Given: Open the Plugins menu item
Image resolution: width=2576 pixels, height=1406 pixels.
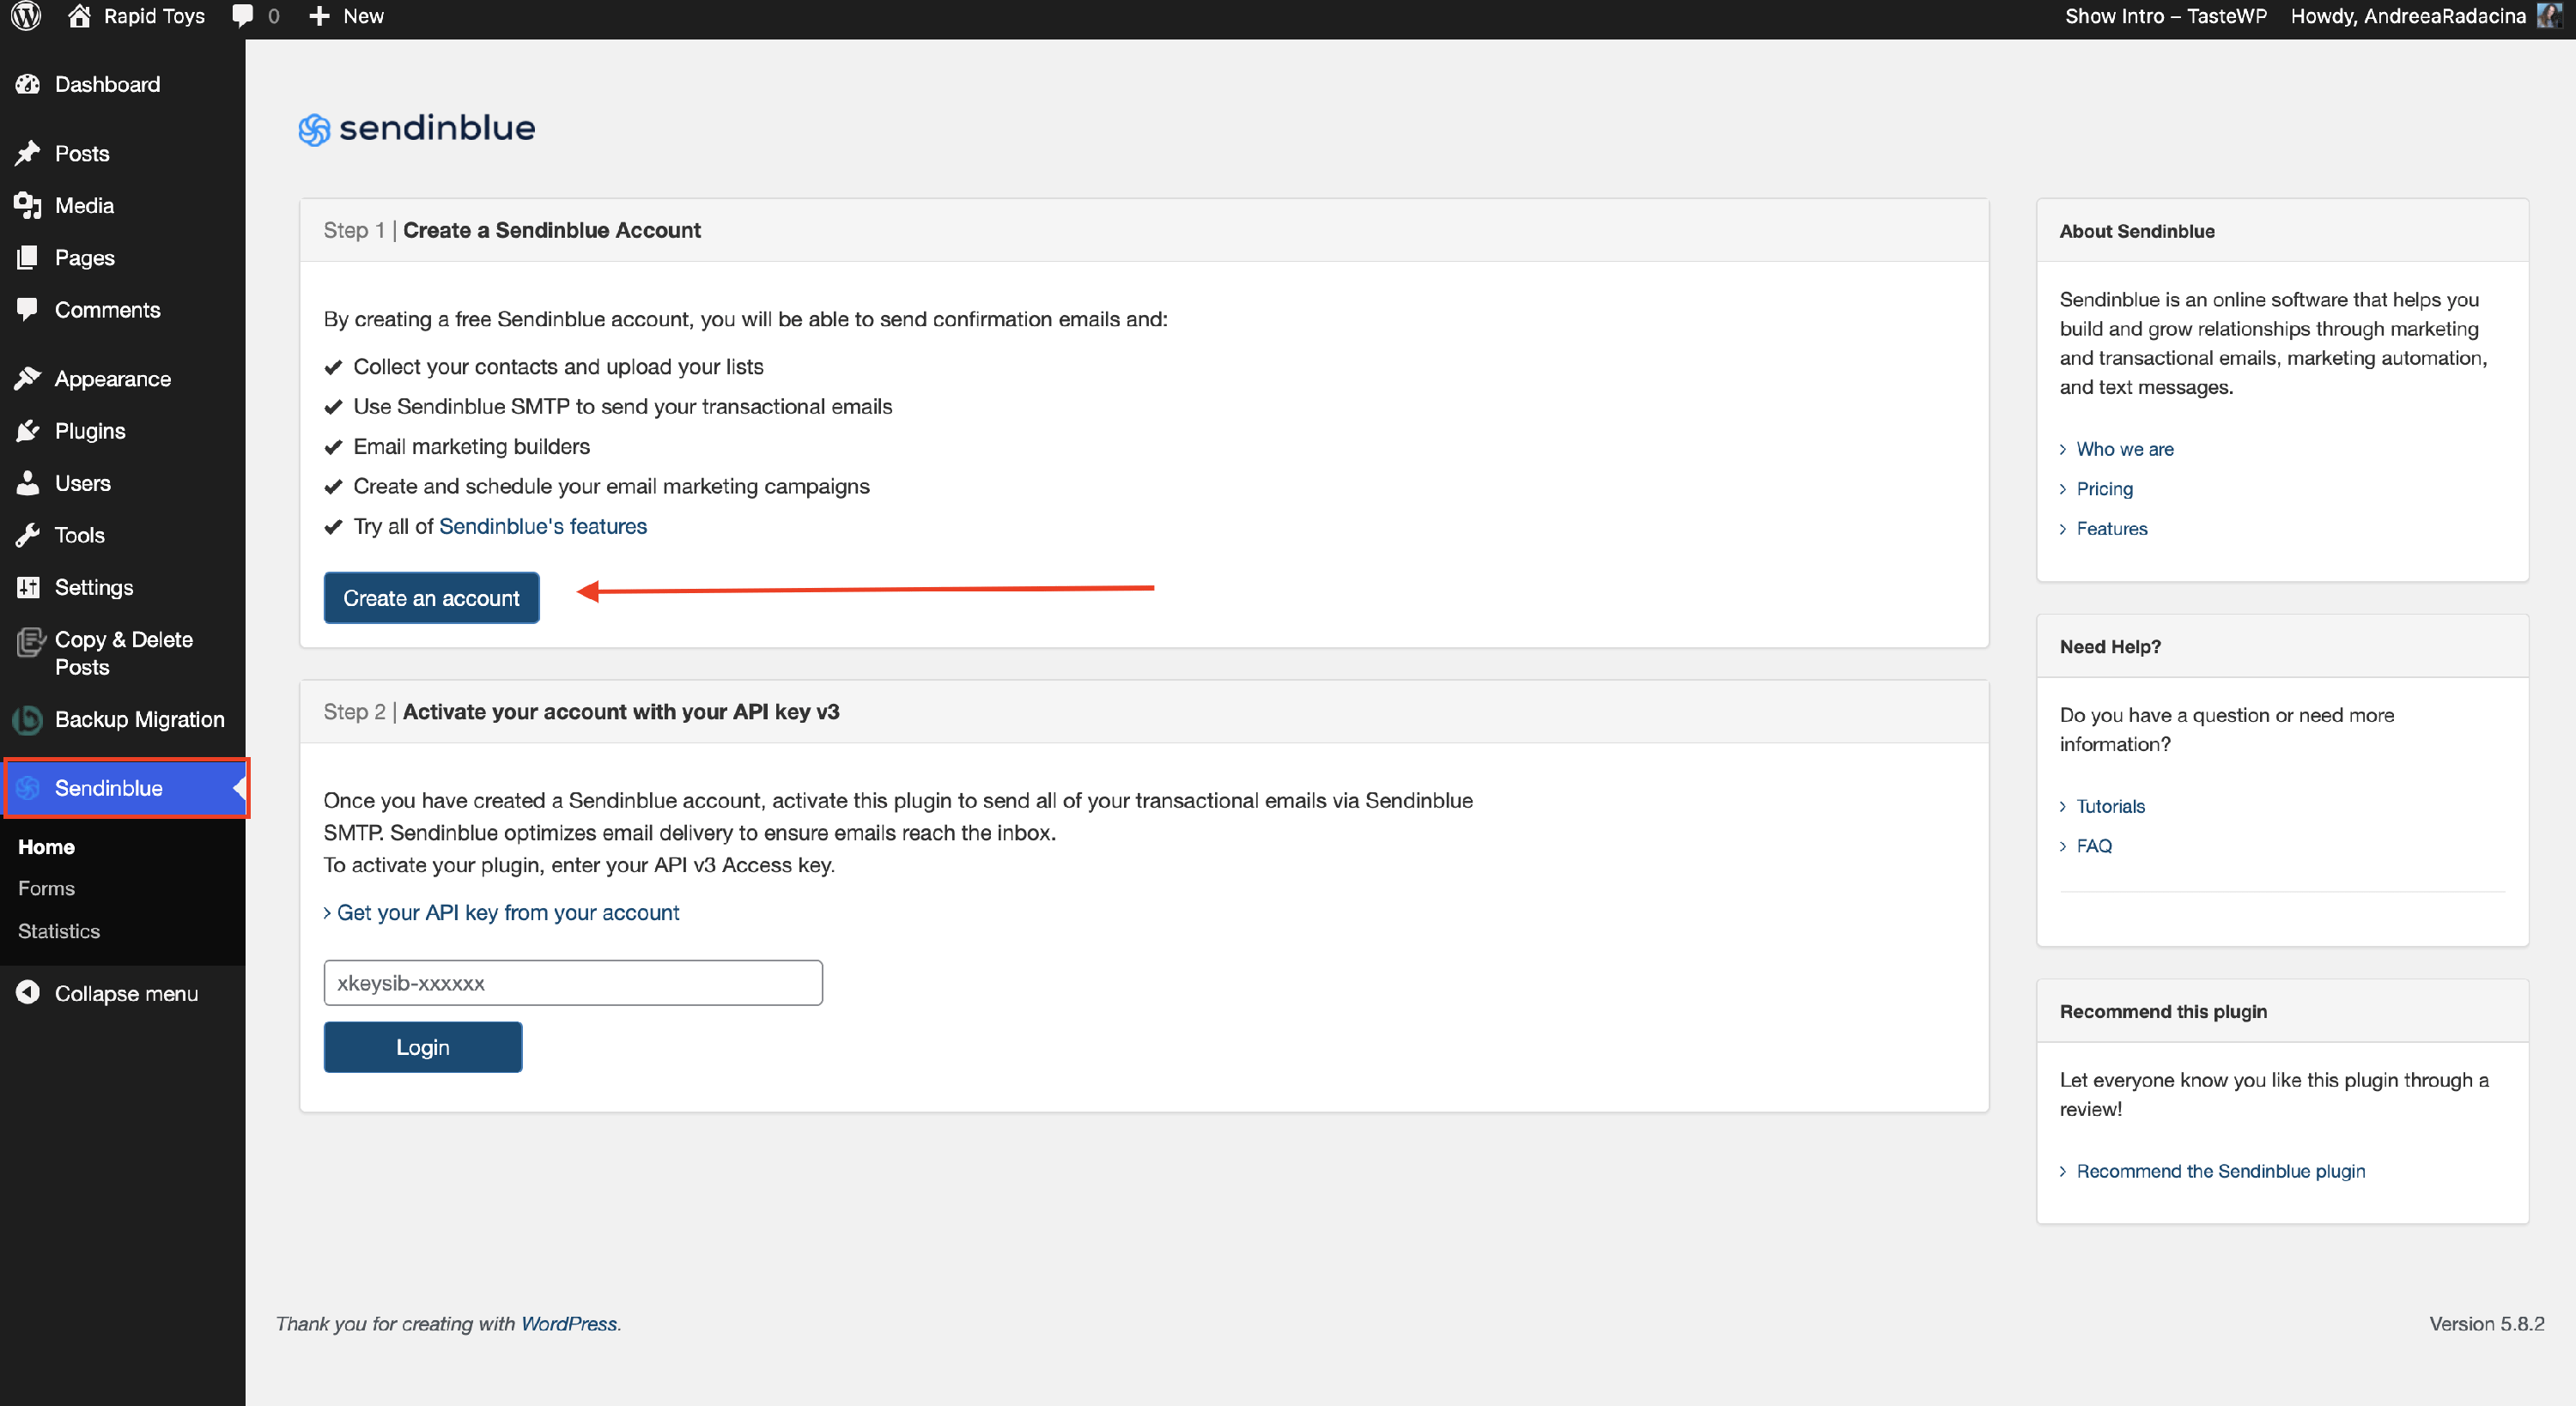Looking at the screenshot, I should 89,431.
